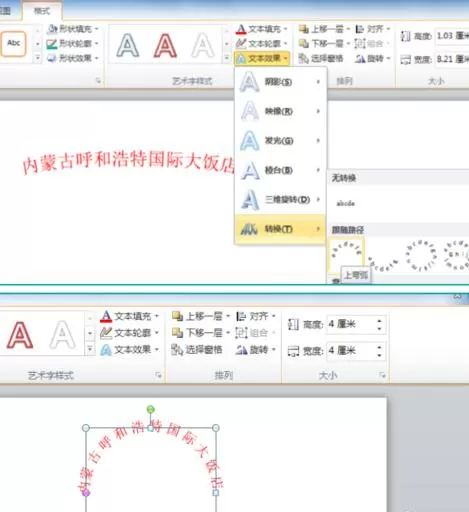469x512 pixels.
Task: Open 选择窗格 in upper ribbon
Action: [321, 59]
